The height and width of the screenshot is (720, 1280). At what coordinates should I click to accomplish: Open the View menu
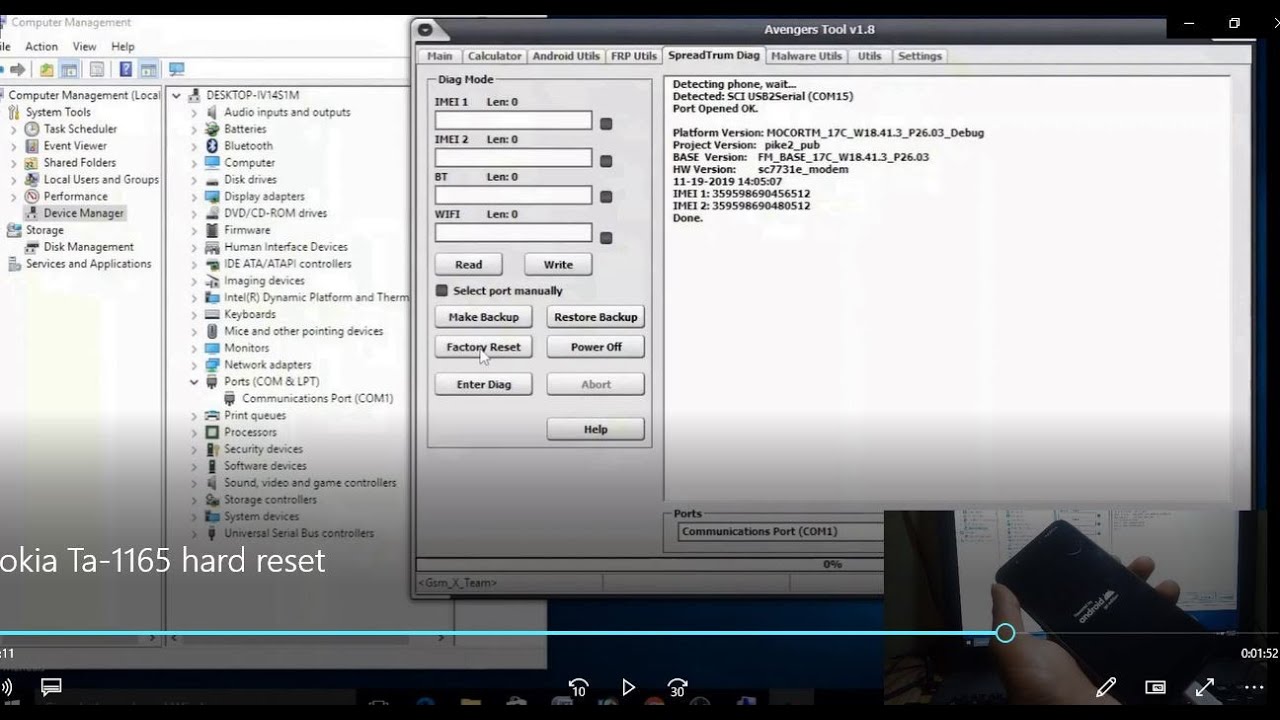(x=84, y=47)
